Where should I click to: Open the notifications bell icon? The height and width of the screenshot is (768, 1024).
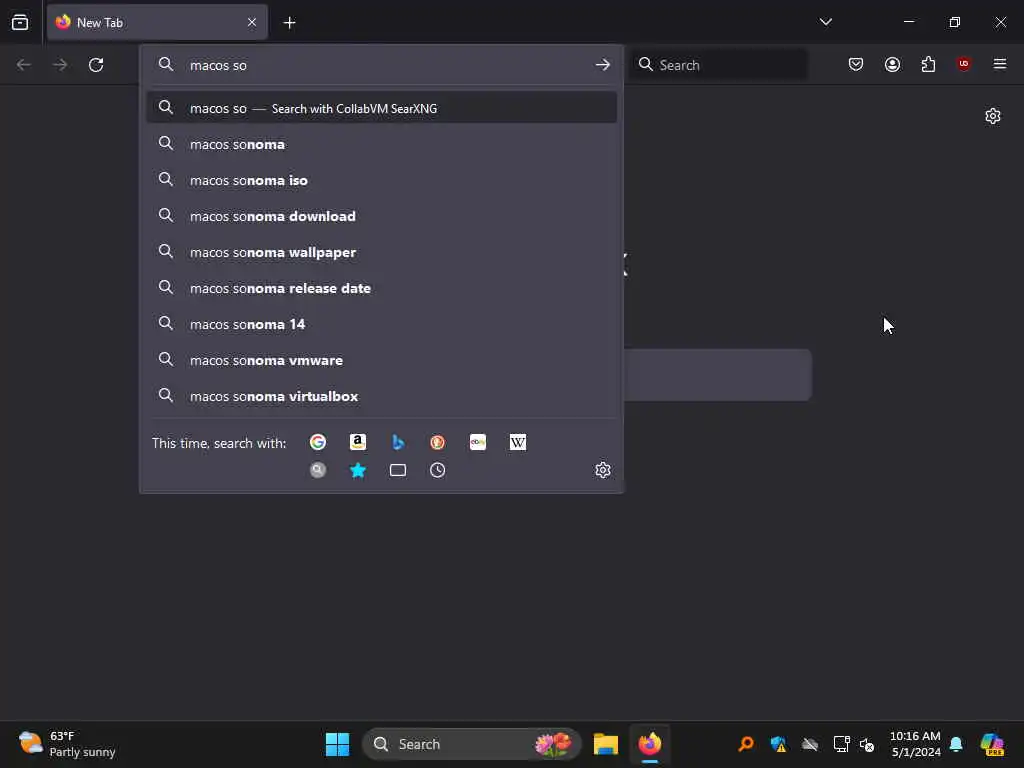point(956,744)
